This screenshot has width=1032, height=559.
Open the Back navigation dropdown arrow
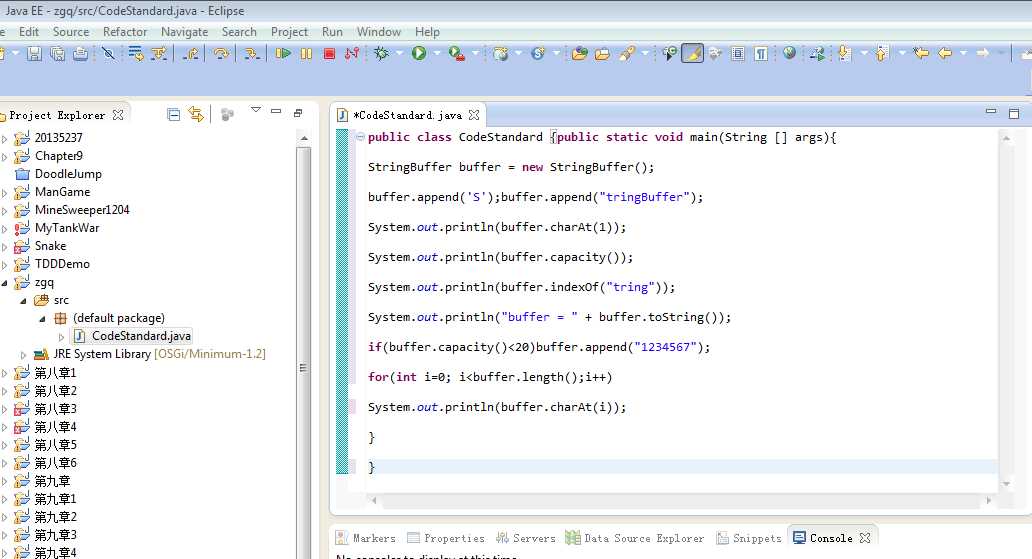click(x=964, y=53)
